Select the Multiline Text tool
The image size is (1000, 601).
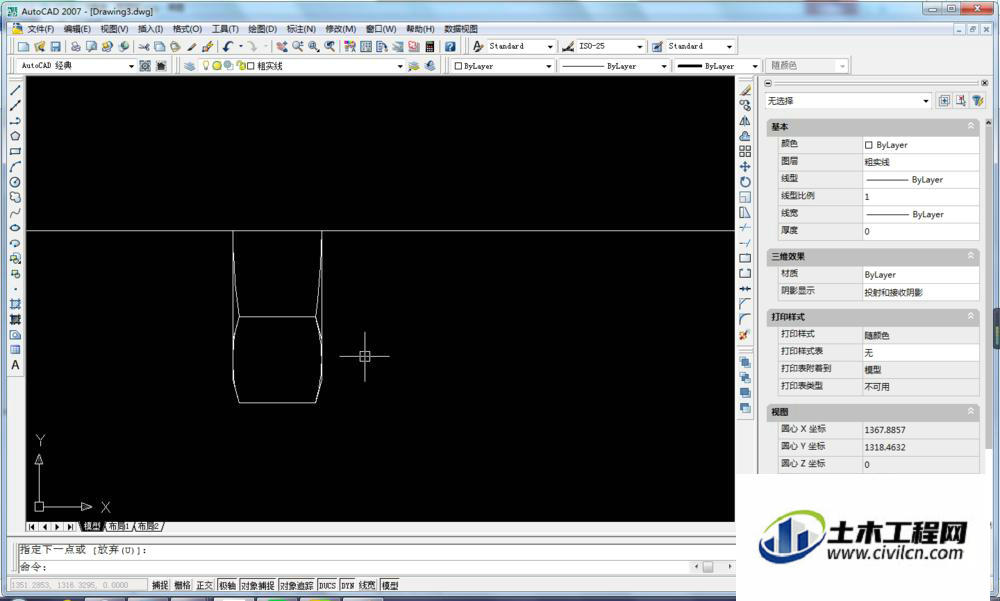15,365
